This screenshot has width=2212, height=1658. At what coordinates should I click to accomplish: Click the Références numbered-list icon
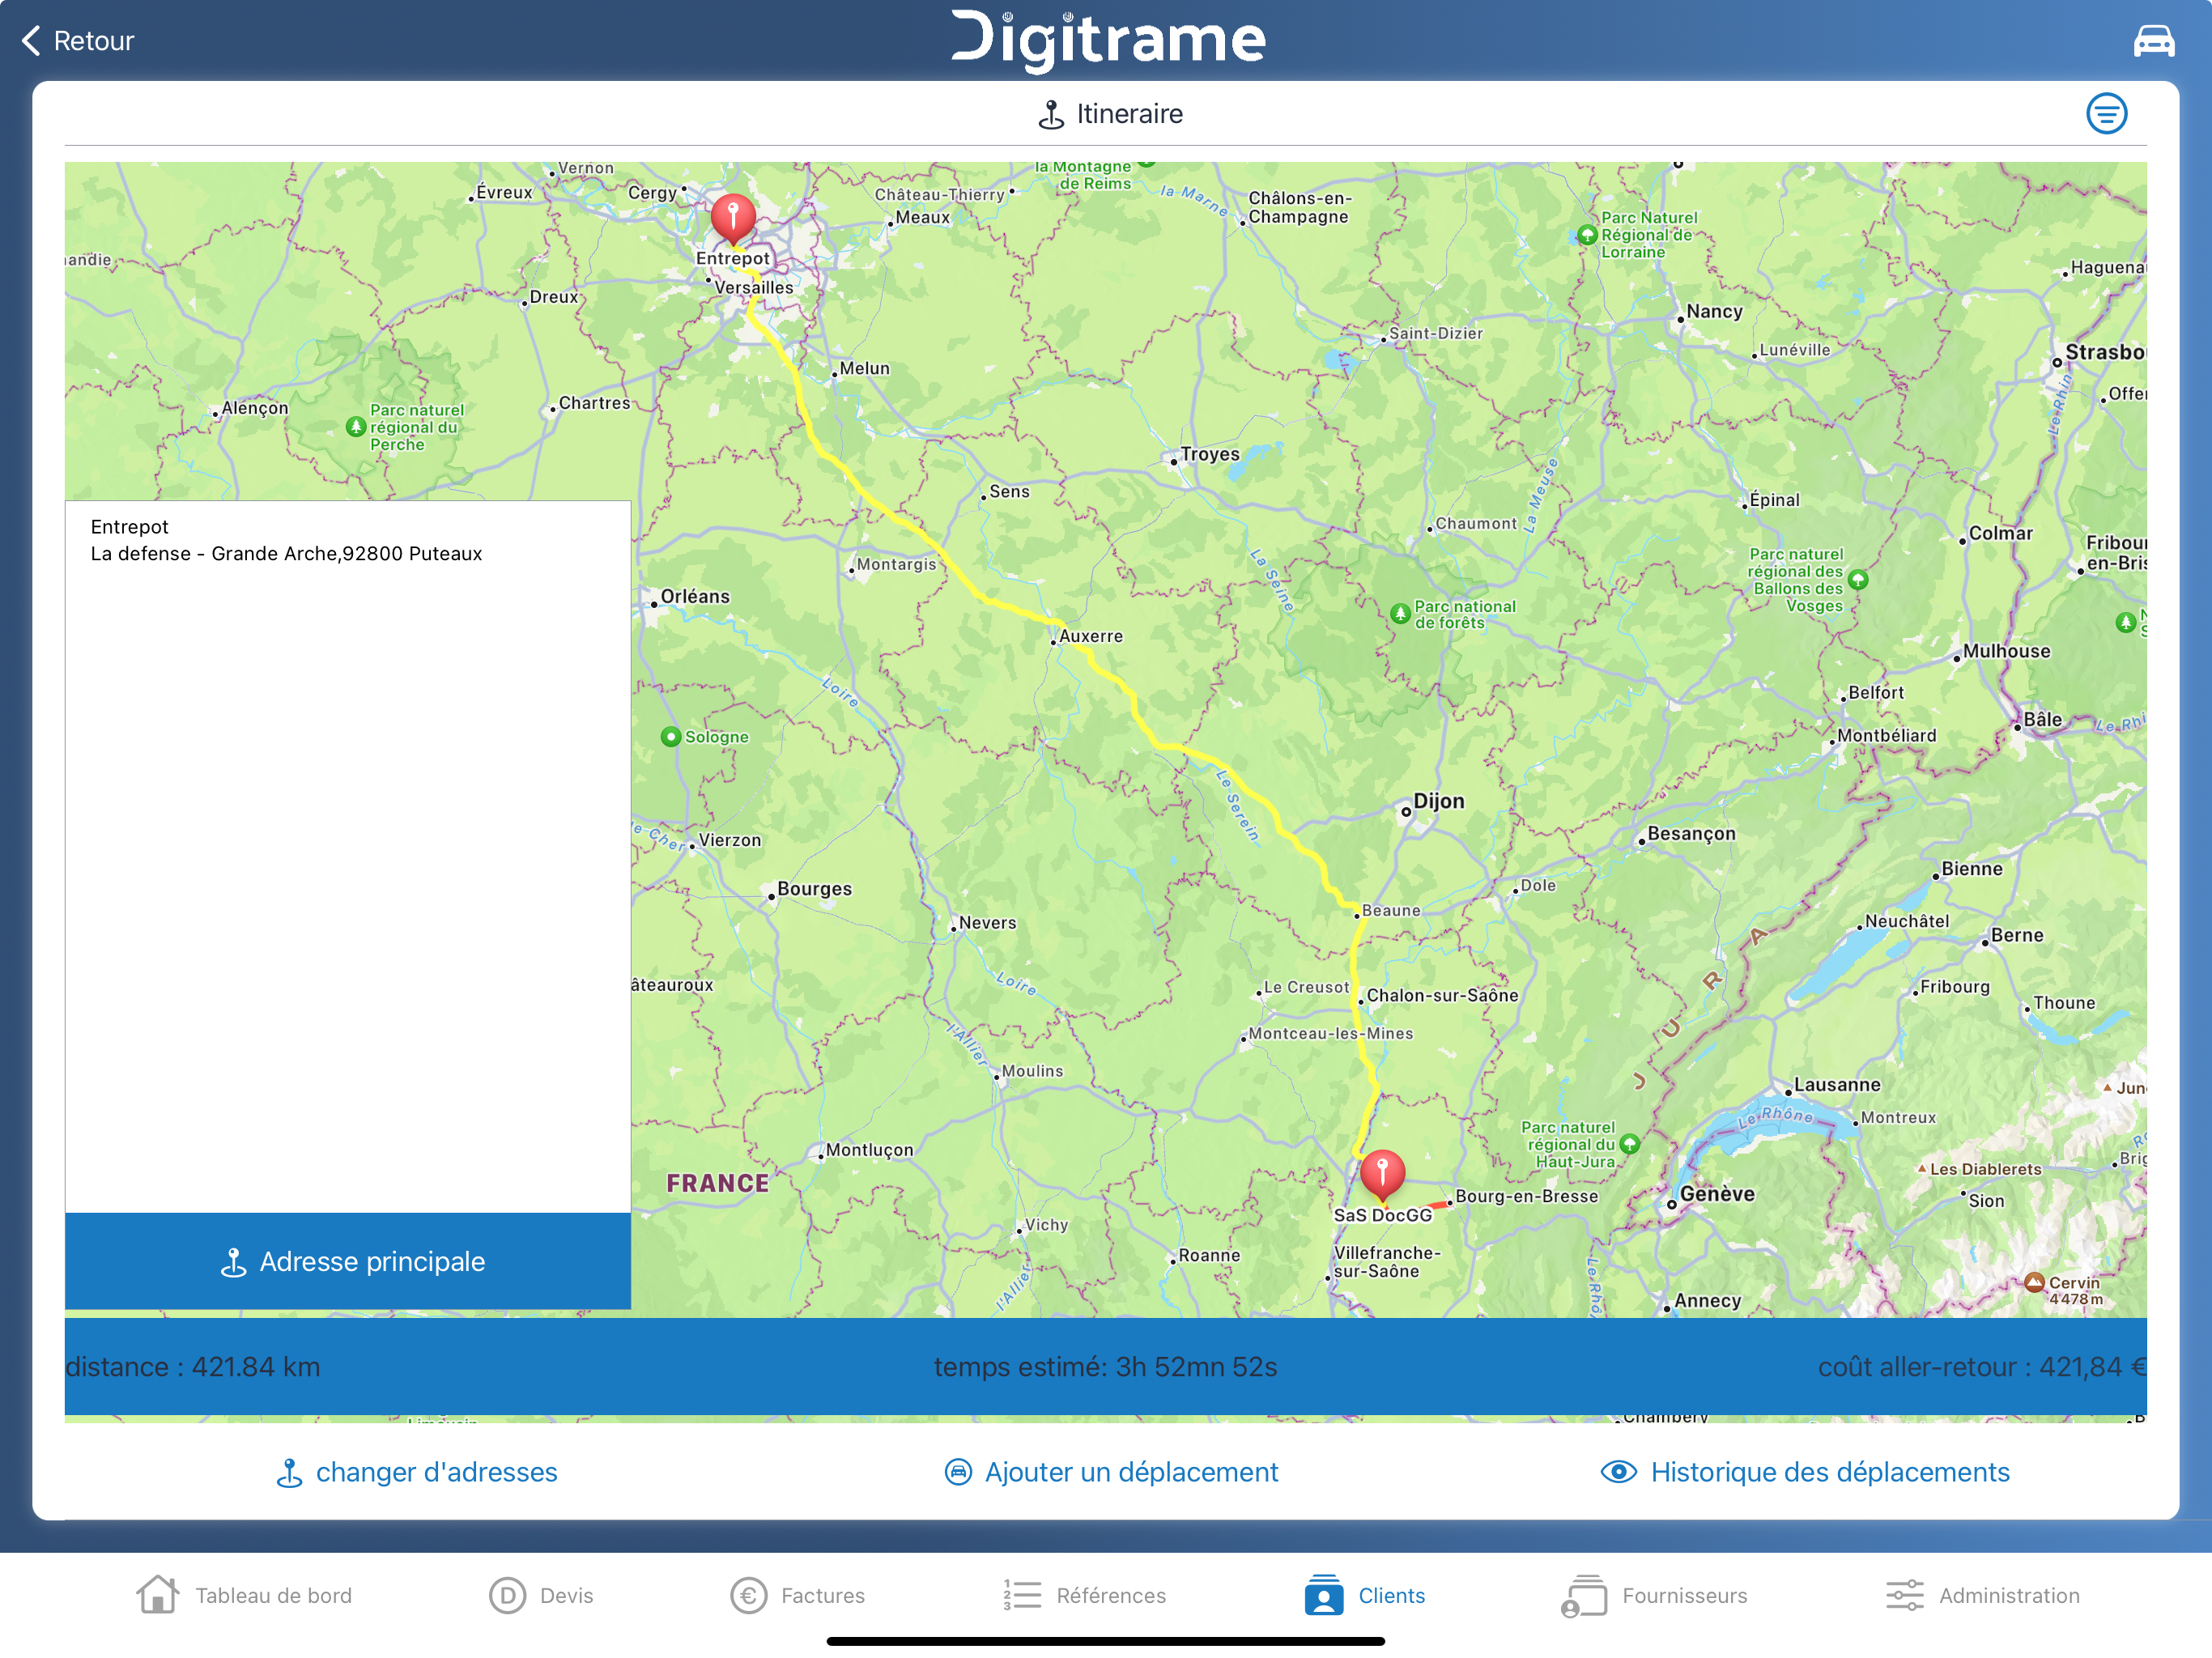(1022, 1595)
